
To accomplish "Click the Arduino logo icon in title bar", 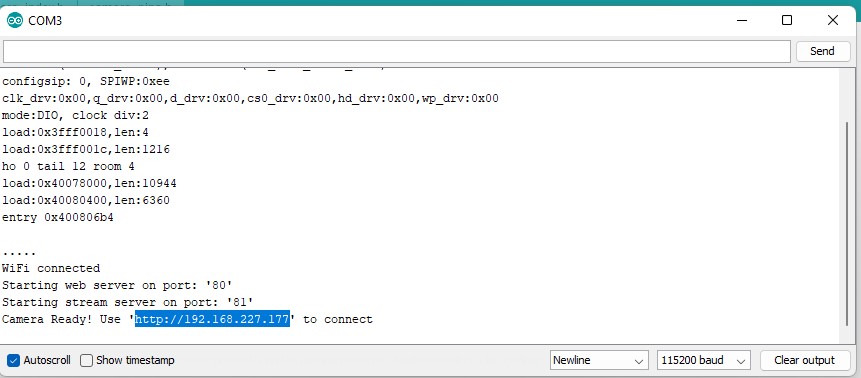I will (14, 21).
